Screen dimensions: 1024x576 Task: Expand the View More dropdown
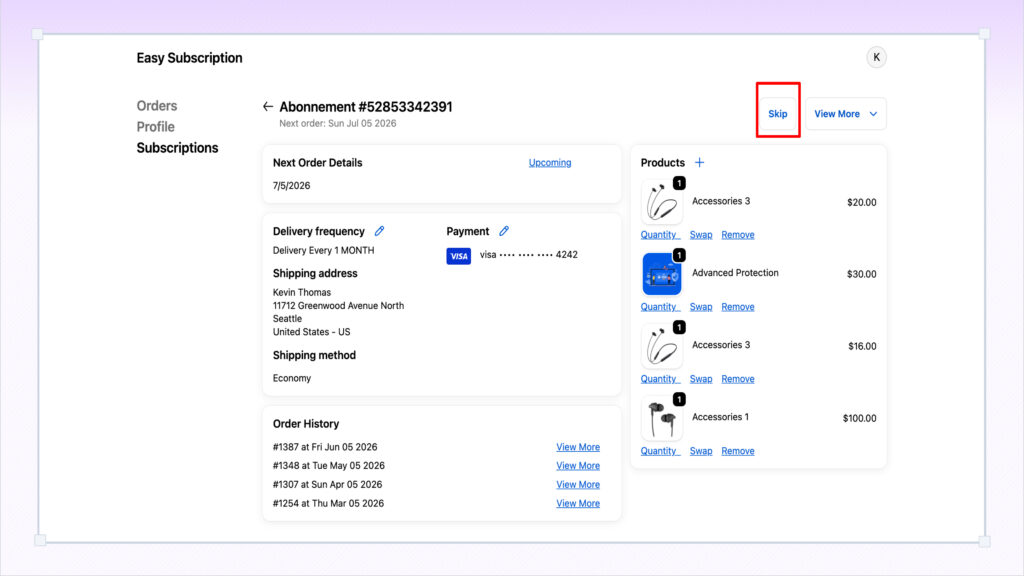846,114
